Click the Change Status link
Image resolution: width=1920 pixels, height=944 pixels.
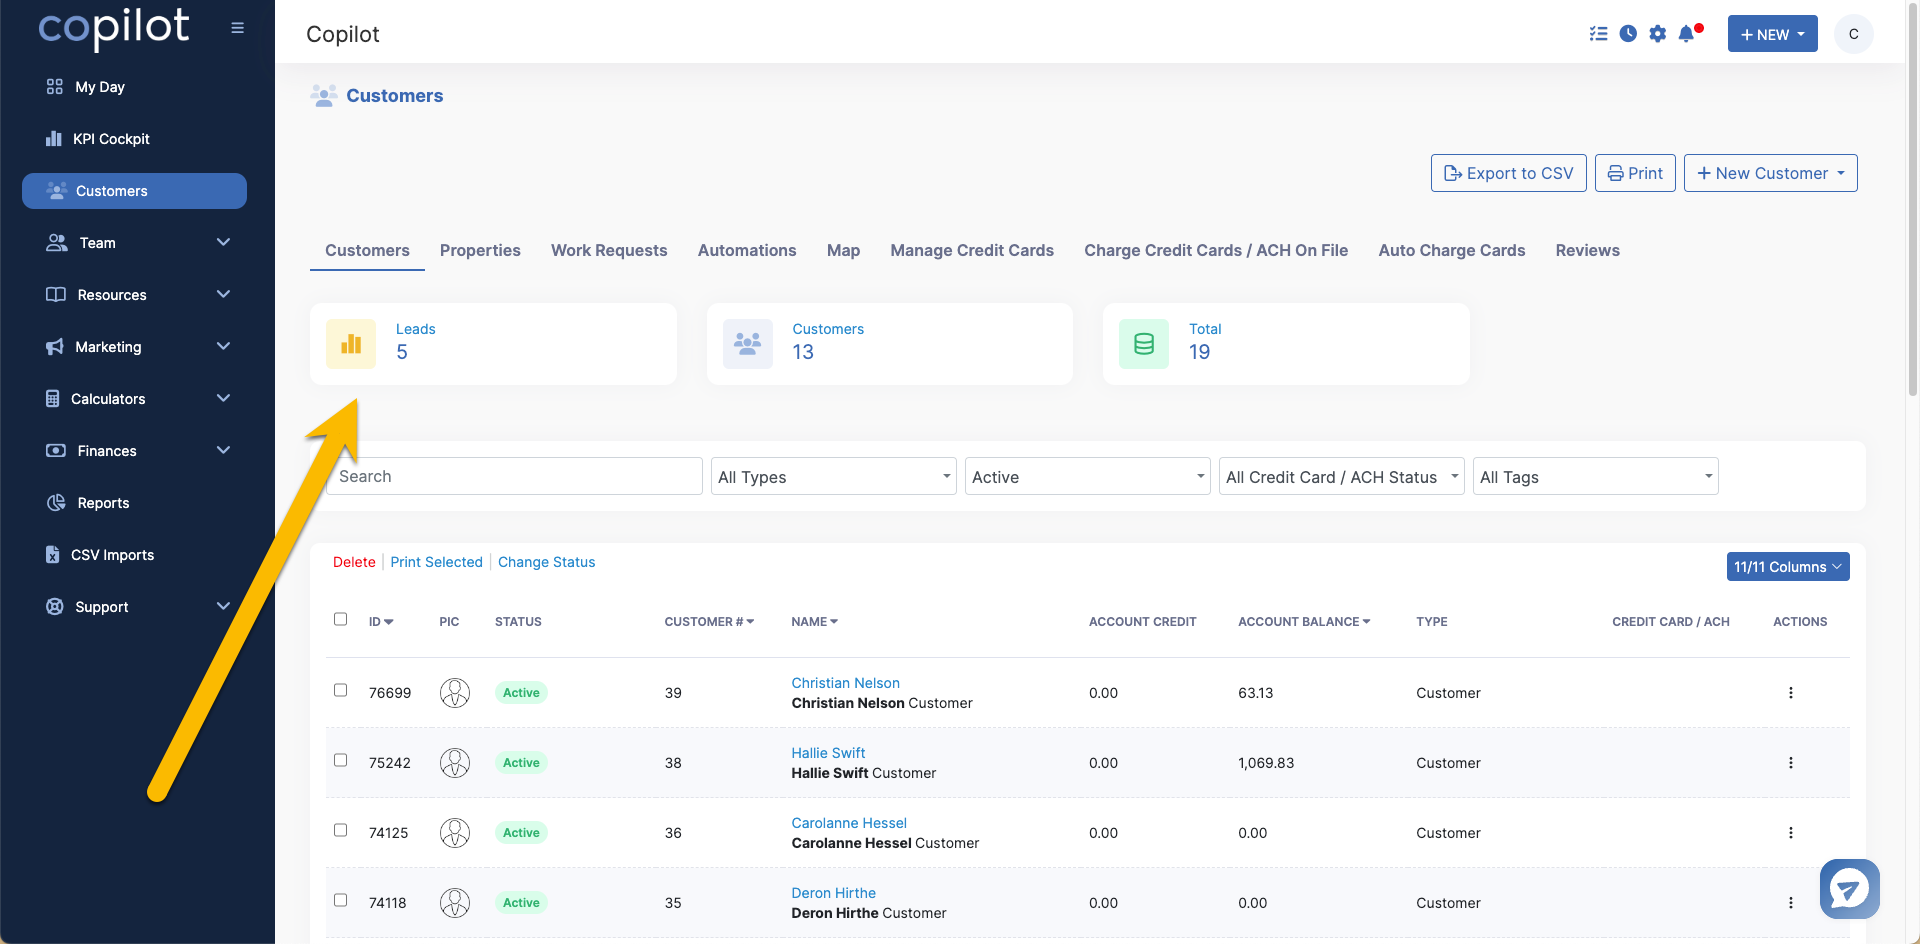tap(546, 562)
